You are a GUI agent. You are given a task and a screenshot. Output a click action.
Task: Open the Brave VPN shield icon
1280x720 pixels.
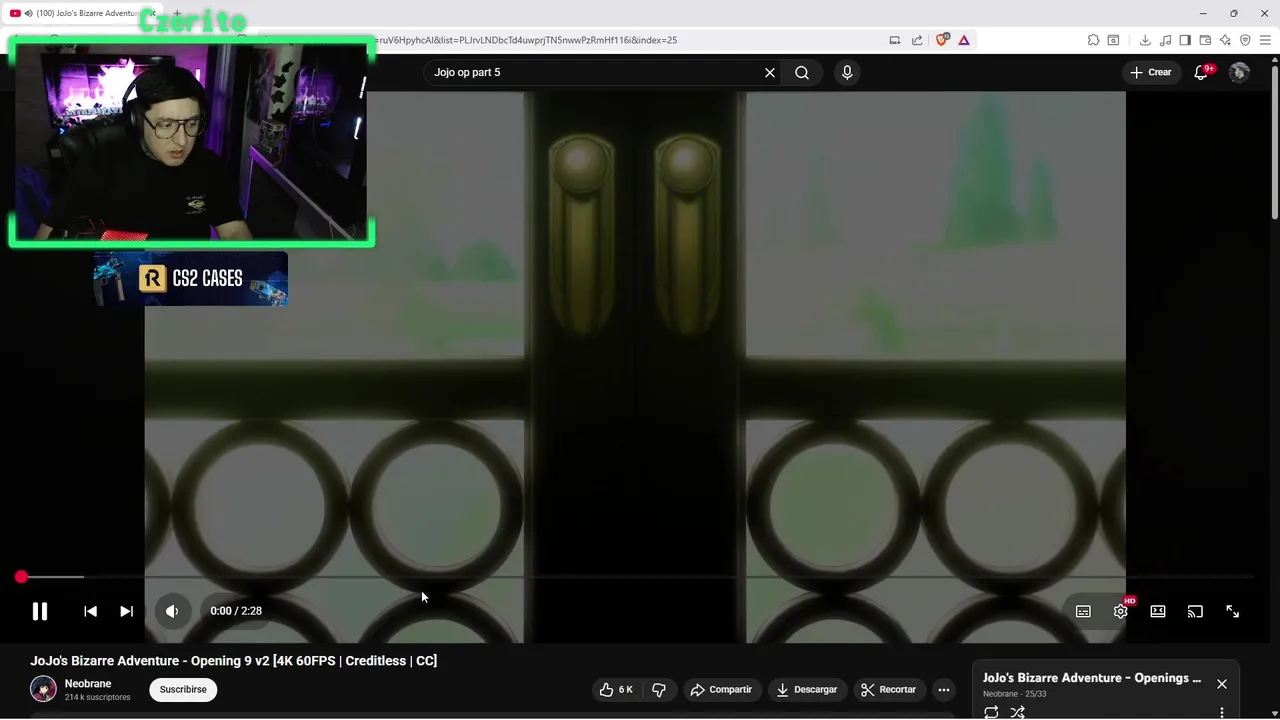point(1245,40)
